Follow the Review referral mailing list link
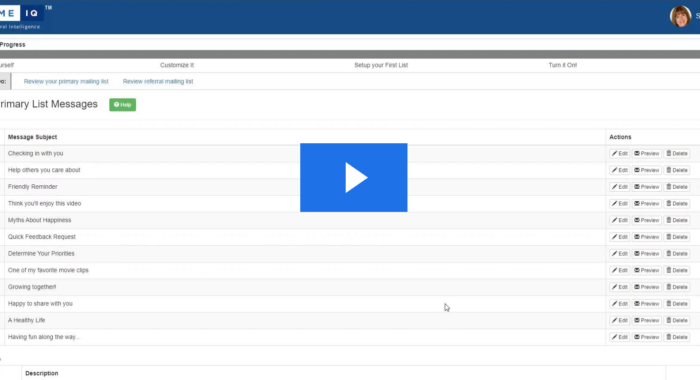 pos(158,81)
